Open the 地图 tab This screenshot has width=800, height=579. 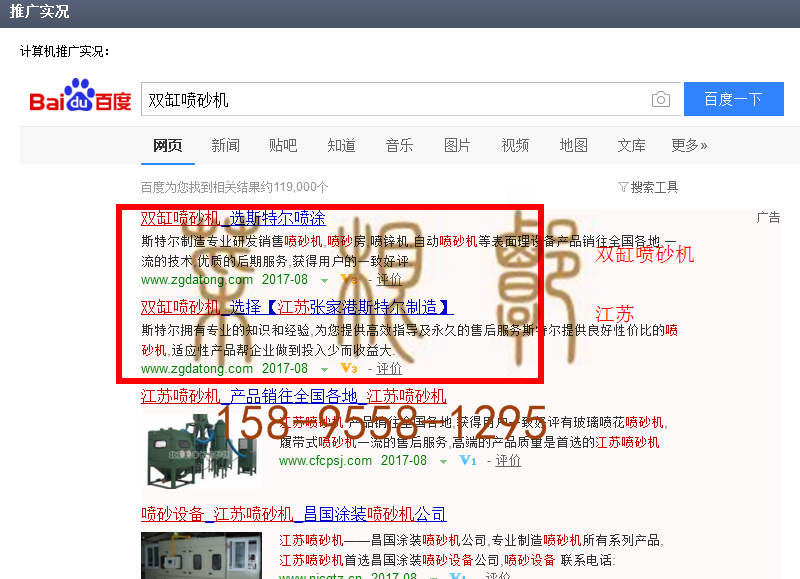[x=573, y=145]
